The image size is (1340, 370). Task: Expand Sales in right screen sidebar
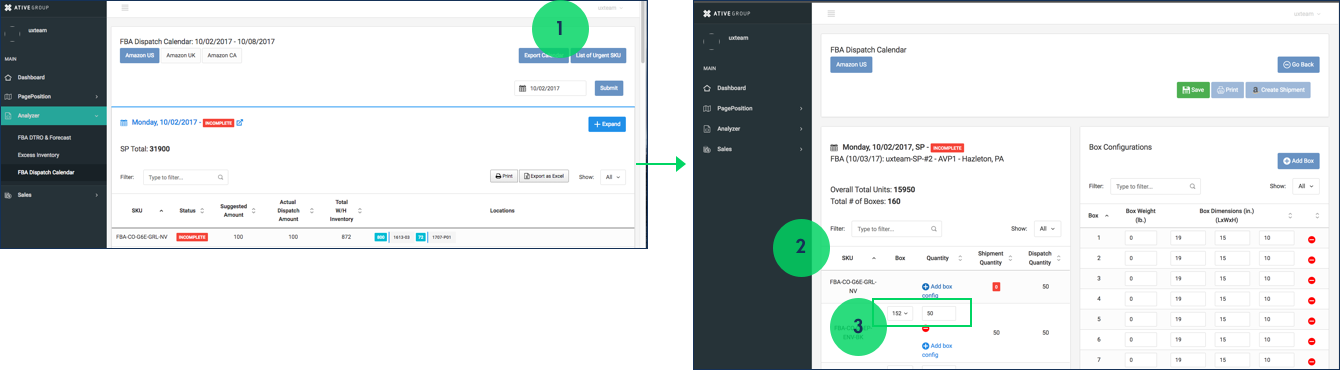pyautogui.click(x=752, y=148)
